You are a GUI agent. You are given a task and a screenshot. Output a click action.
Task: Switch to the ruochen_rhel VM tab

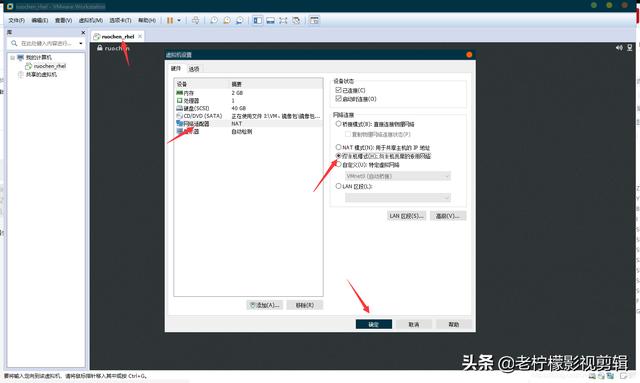pos(118,36)
